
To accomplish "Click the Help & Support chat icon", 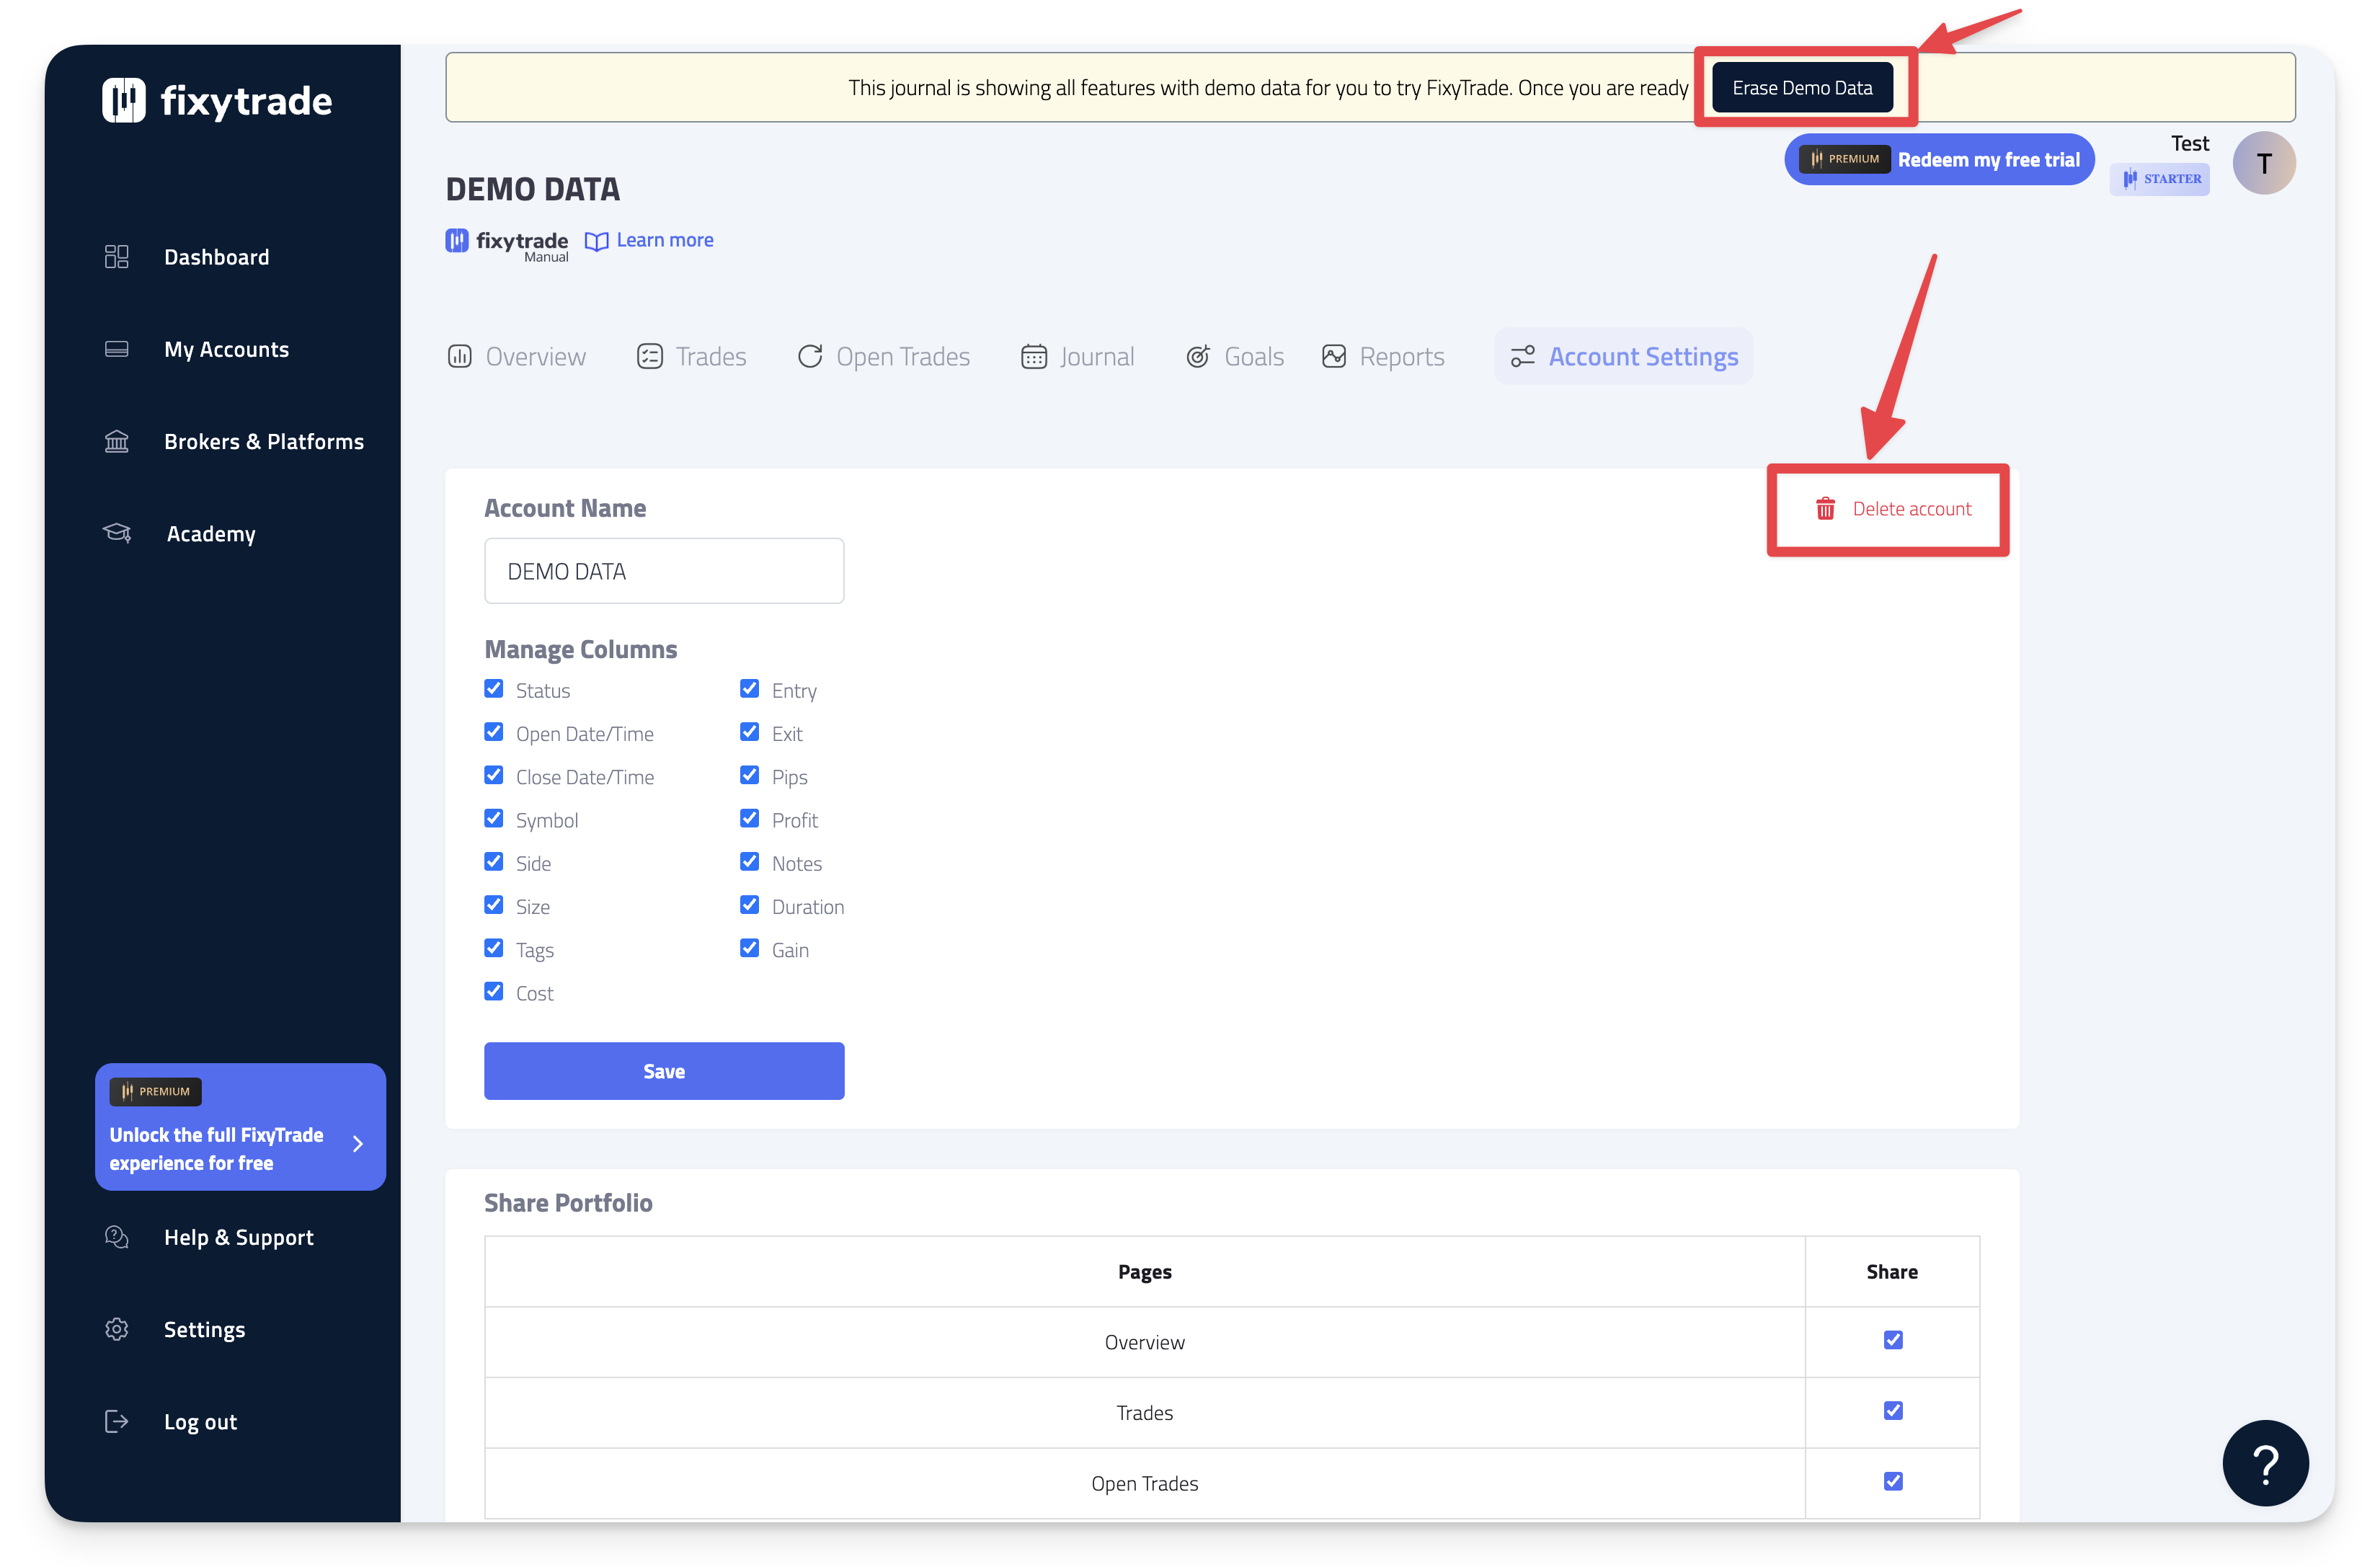I will click(x=116, y=1237).
